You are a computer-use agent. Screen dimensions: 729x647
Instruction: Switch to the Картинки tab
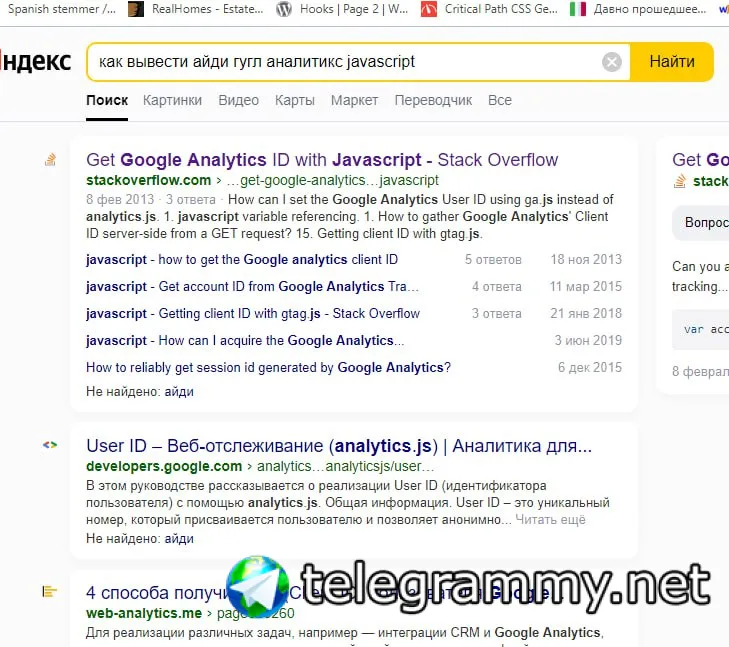pyautogui.click(x=172, y=100)
